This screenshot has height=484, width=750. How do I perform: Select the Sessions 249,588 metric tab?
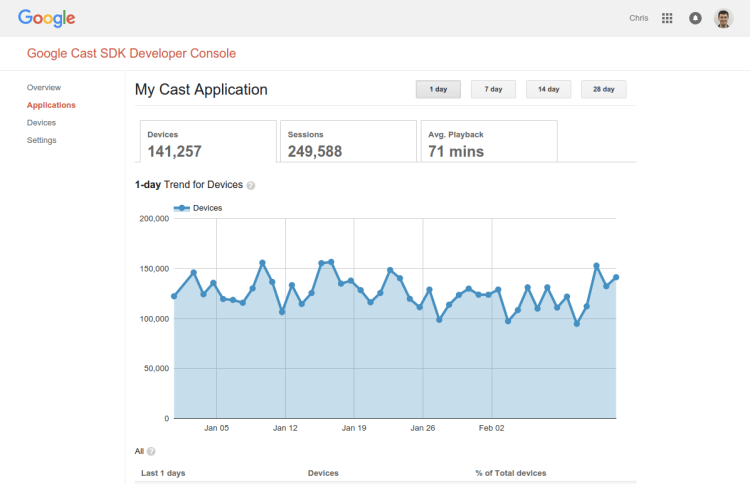[348, 142]
